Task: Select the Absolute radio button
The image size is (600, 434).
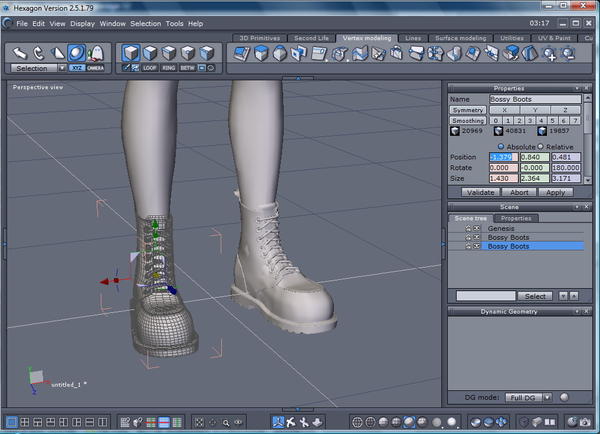Action: [x=502, y=146]
